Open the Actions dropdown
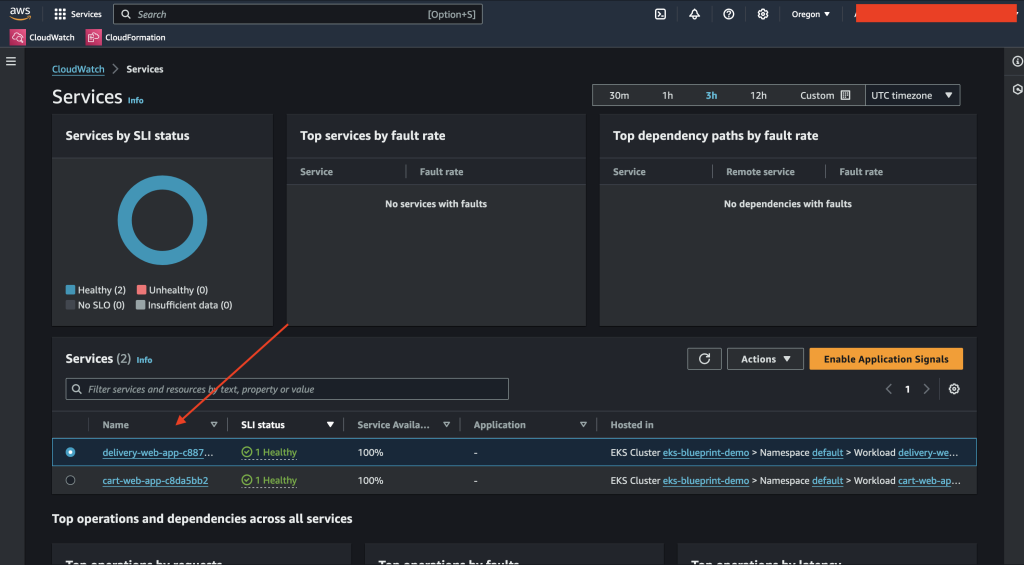This screenshot has width=1024, height=565. 765,359
